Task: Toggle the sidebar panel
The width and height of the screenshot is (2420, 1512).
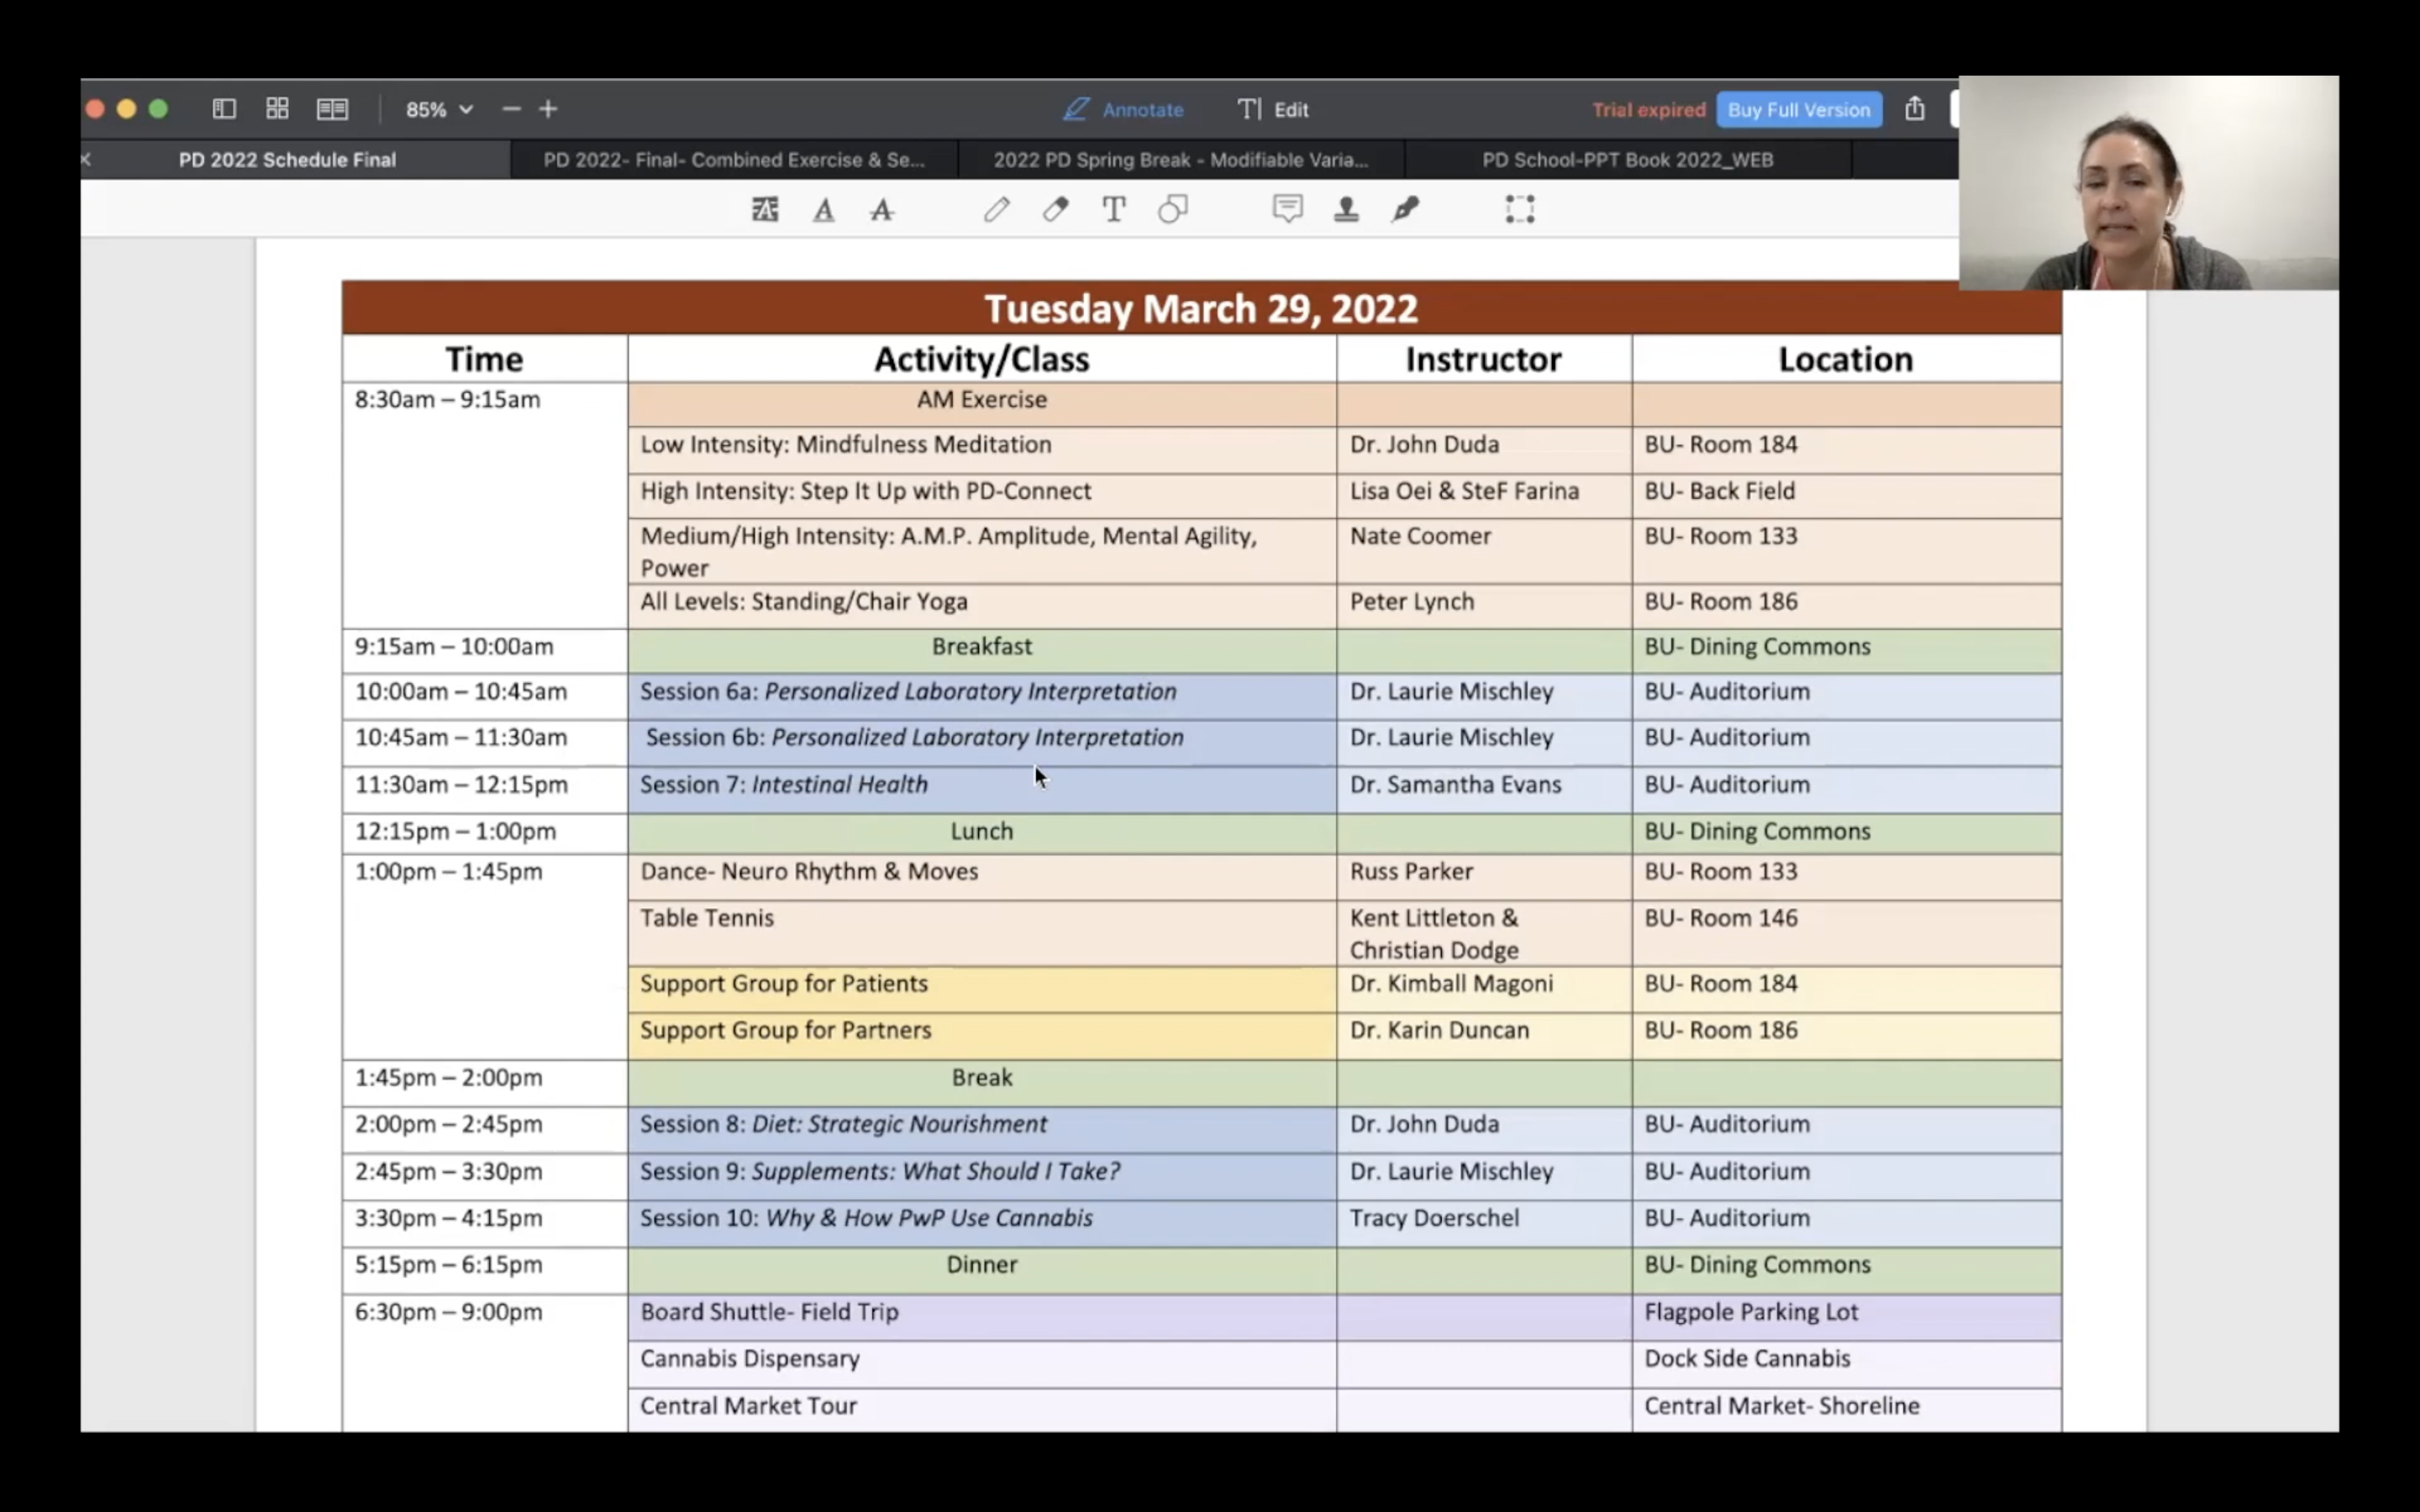Action: (224, 109)
